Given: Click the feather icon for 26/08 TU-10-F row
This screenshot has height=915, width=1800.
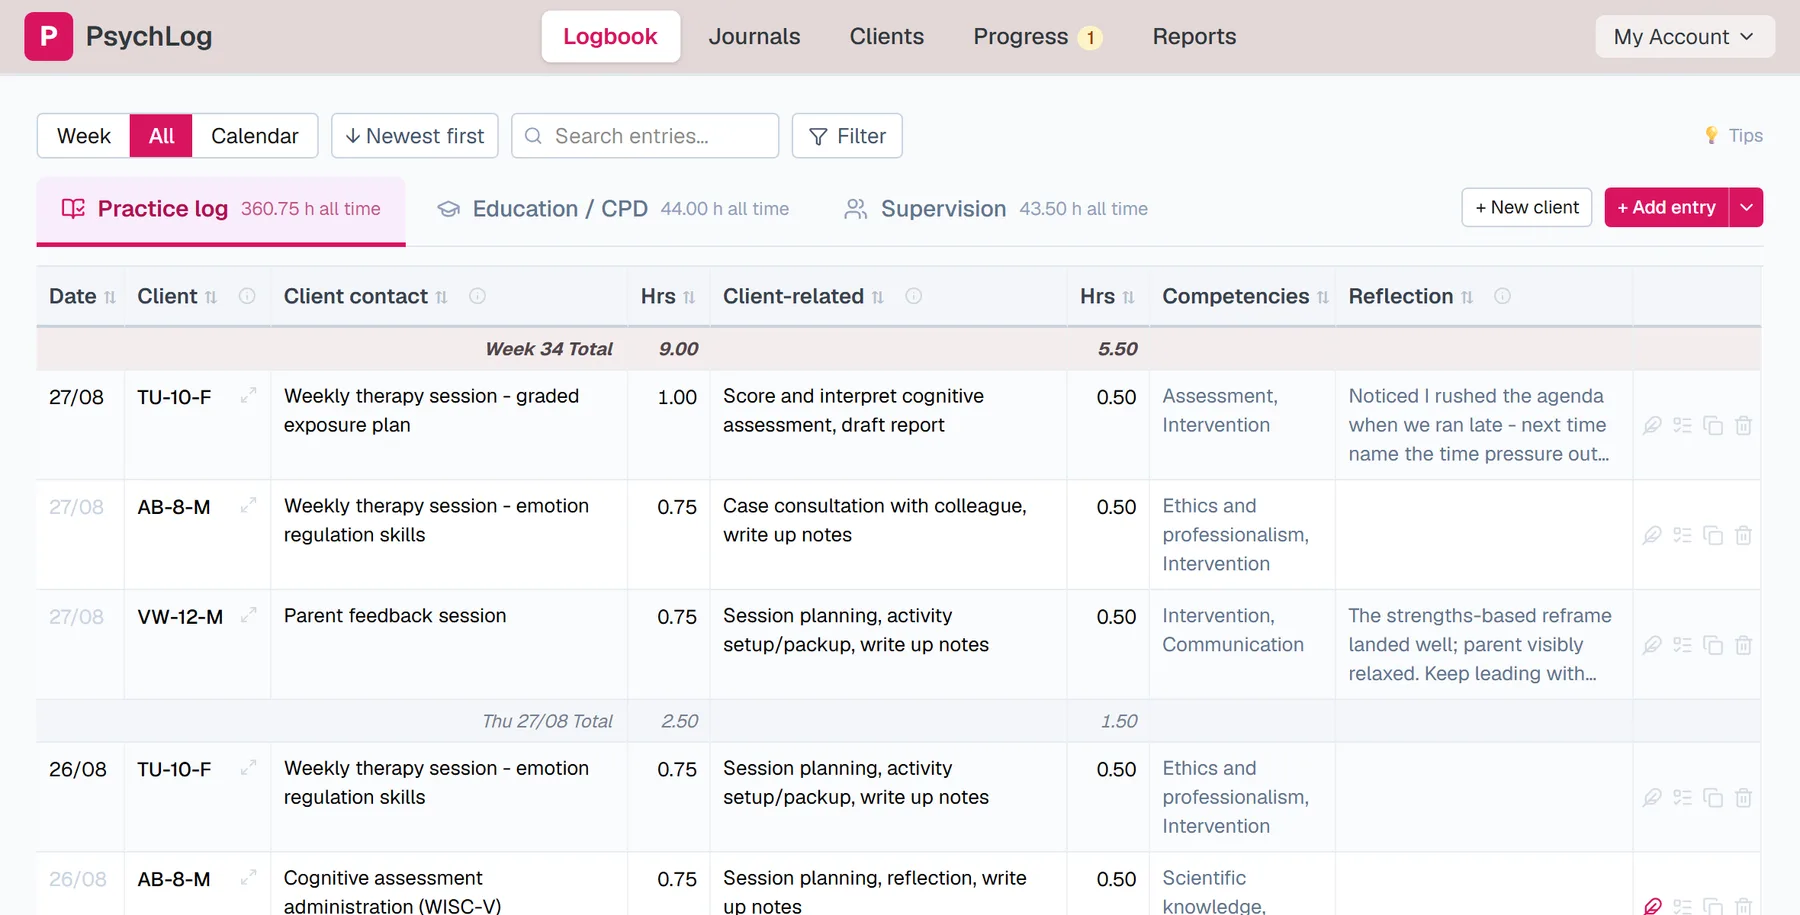Looking at the screenshot, I should coord(1652,798).
